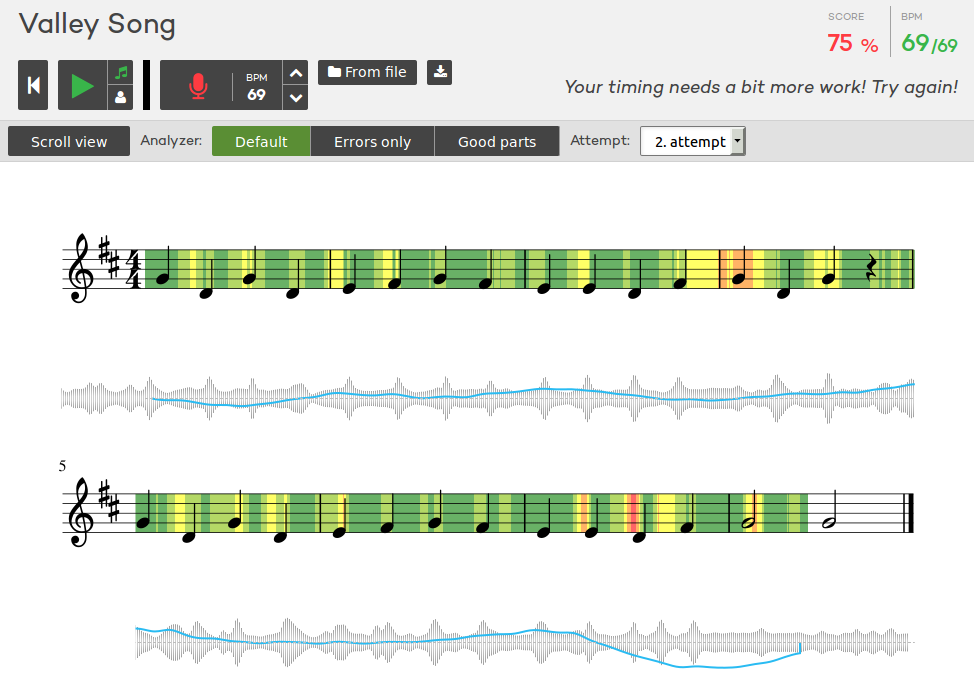This screenshot has width=974, height=687.
Task: Click the red error segment in second staff
Action: 632,512
